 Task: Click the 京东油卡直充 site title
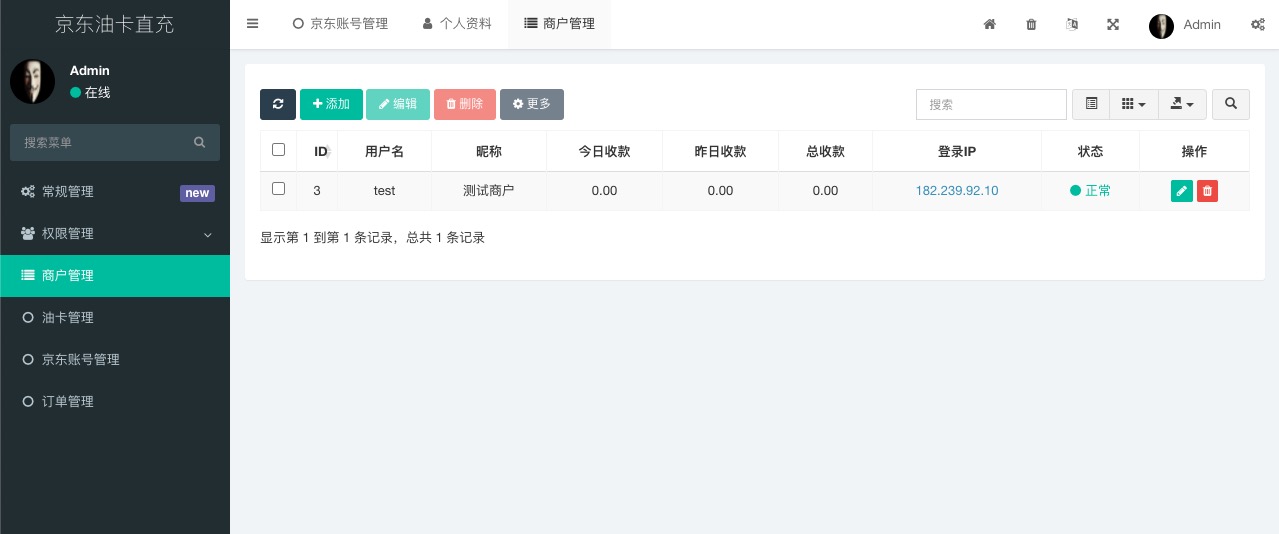point(115,24)
